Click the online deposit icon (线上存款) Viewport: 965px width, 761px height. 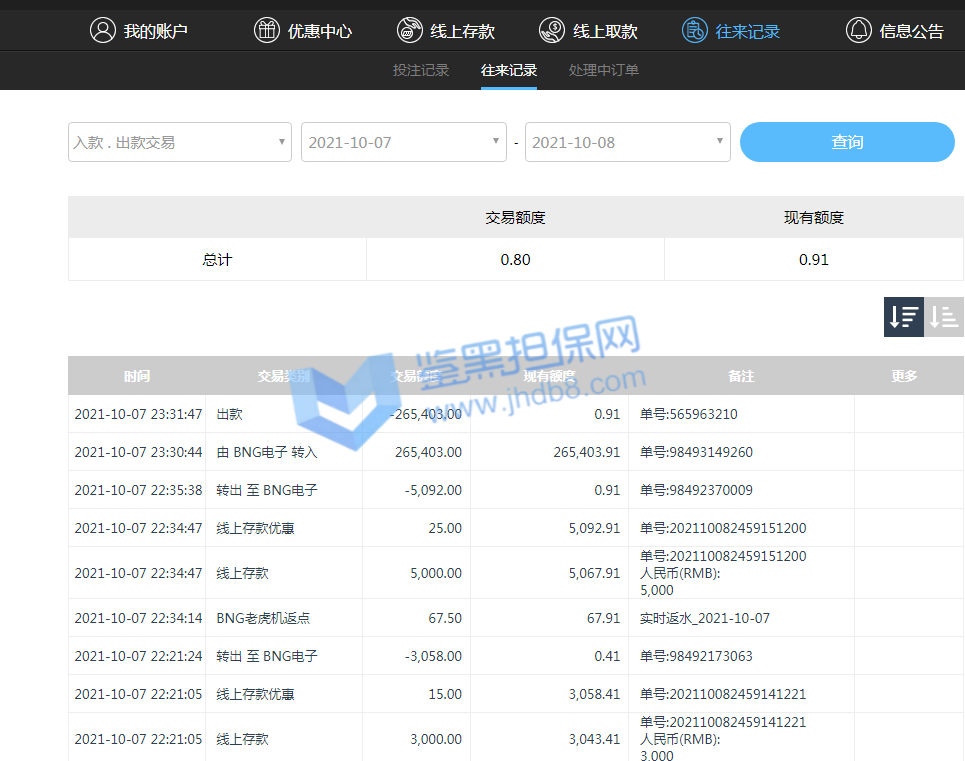coord(410,30)
